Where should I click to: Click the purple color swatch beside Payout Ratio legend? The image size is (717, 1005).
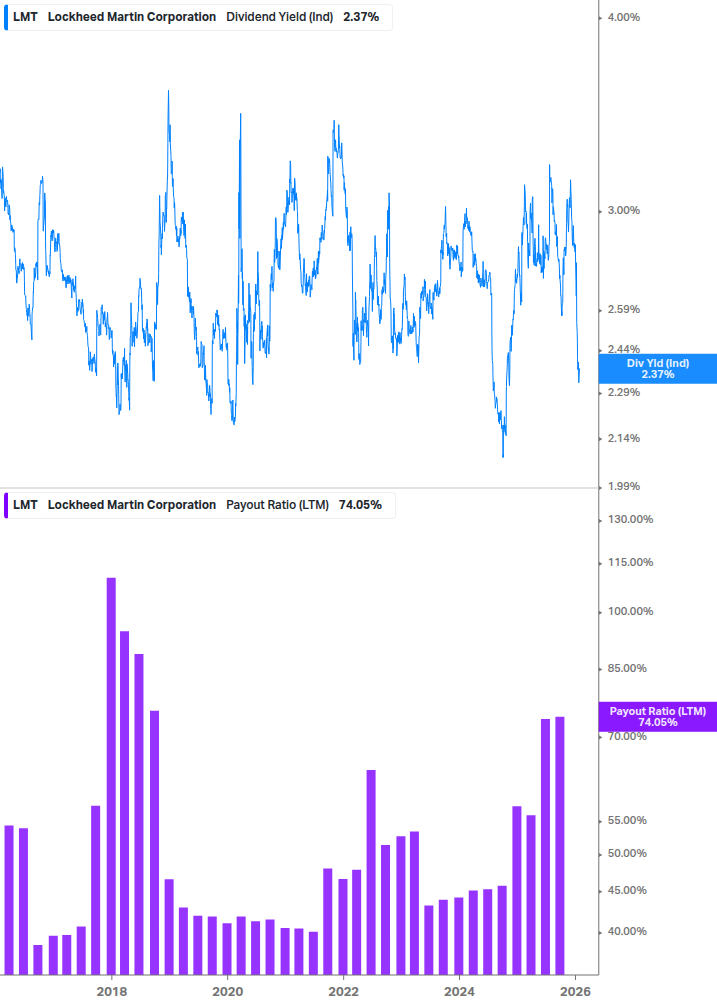(5, 505)
